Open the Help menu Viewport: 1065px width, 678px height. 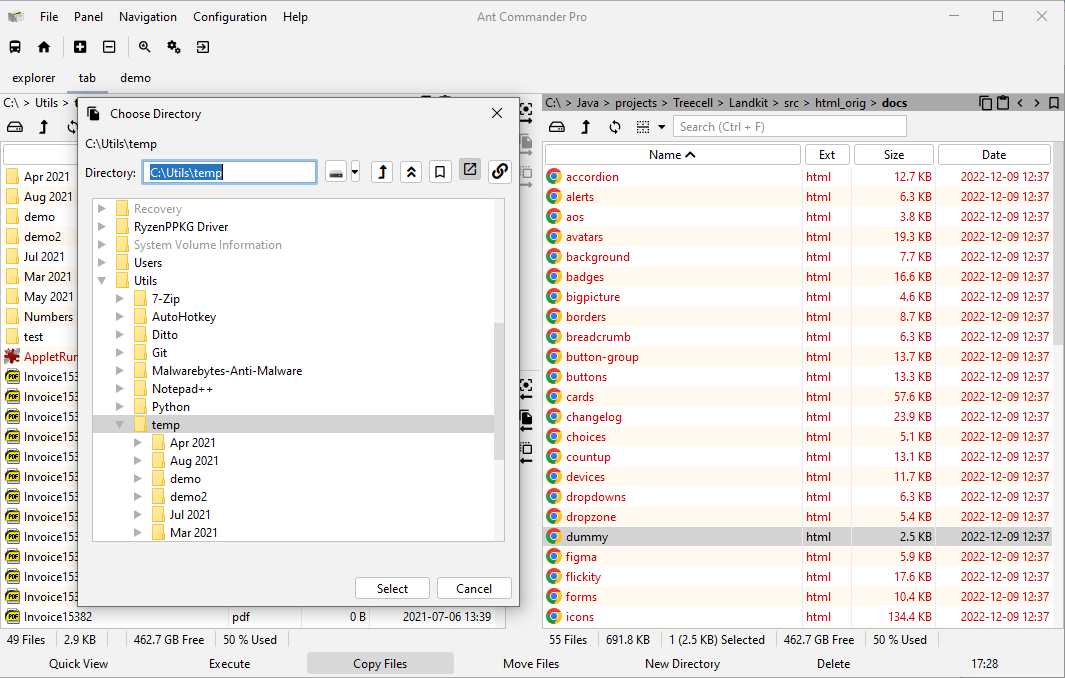pos(295,17)
